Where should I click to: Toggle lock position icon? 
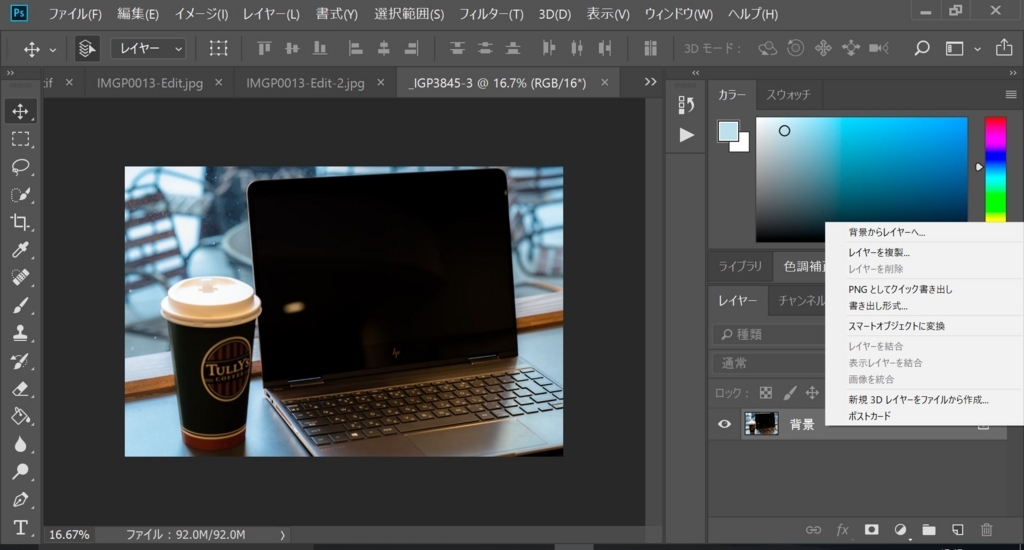click(x=812, y=393)
